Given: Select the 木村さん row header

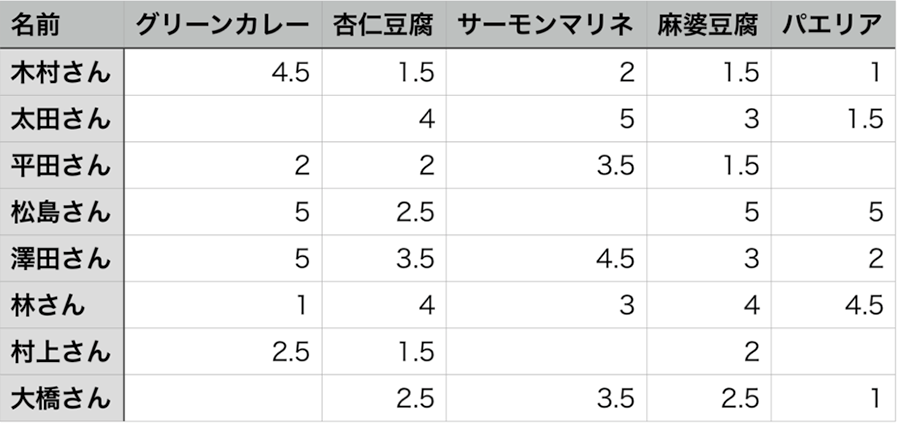Looking at the screenshot, I should [61, 72].
